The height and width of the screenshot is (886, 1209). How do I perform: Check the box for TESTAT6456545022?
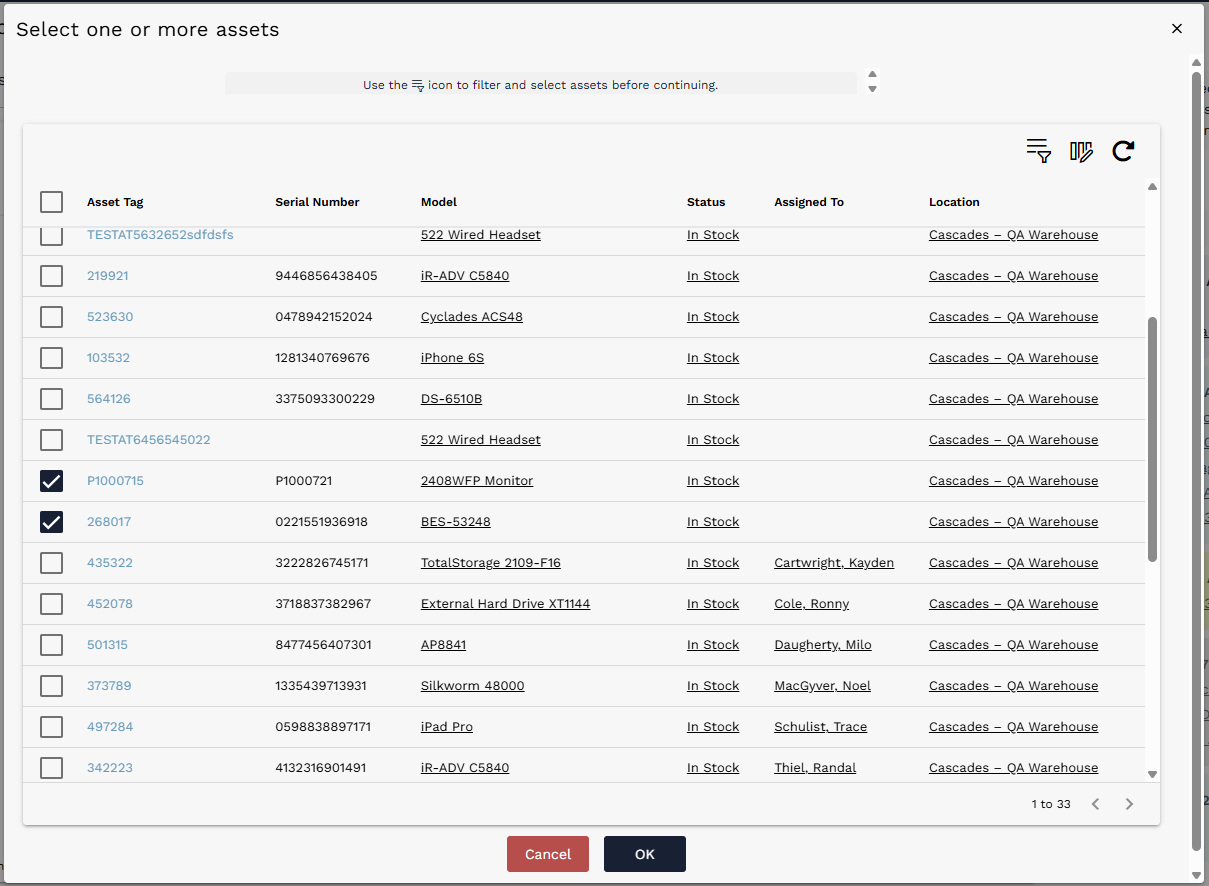pos(51,440)
